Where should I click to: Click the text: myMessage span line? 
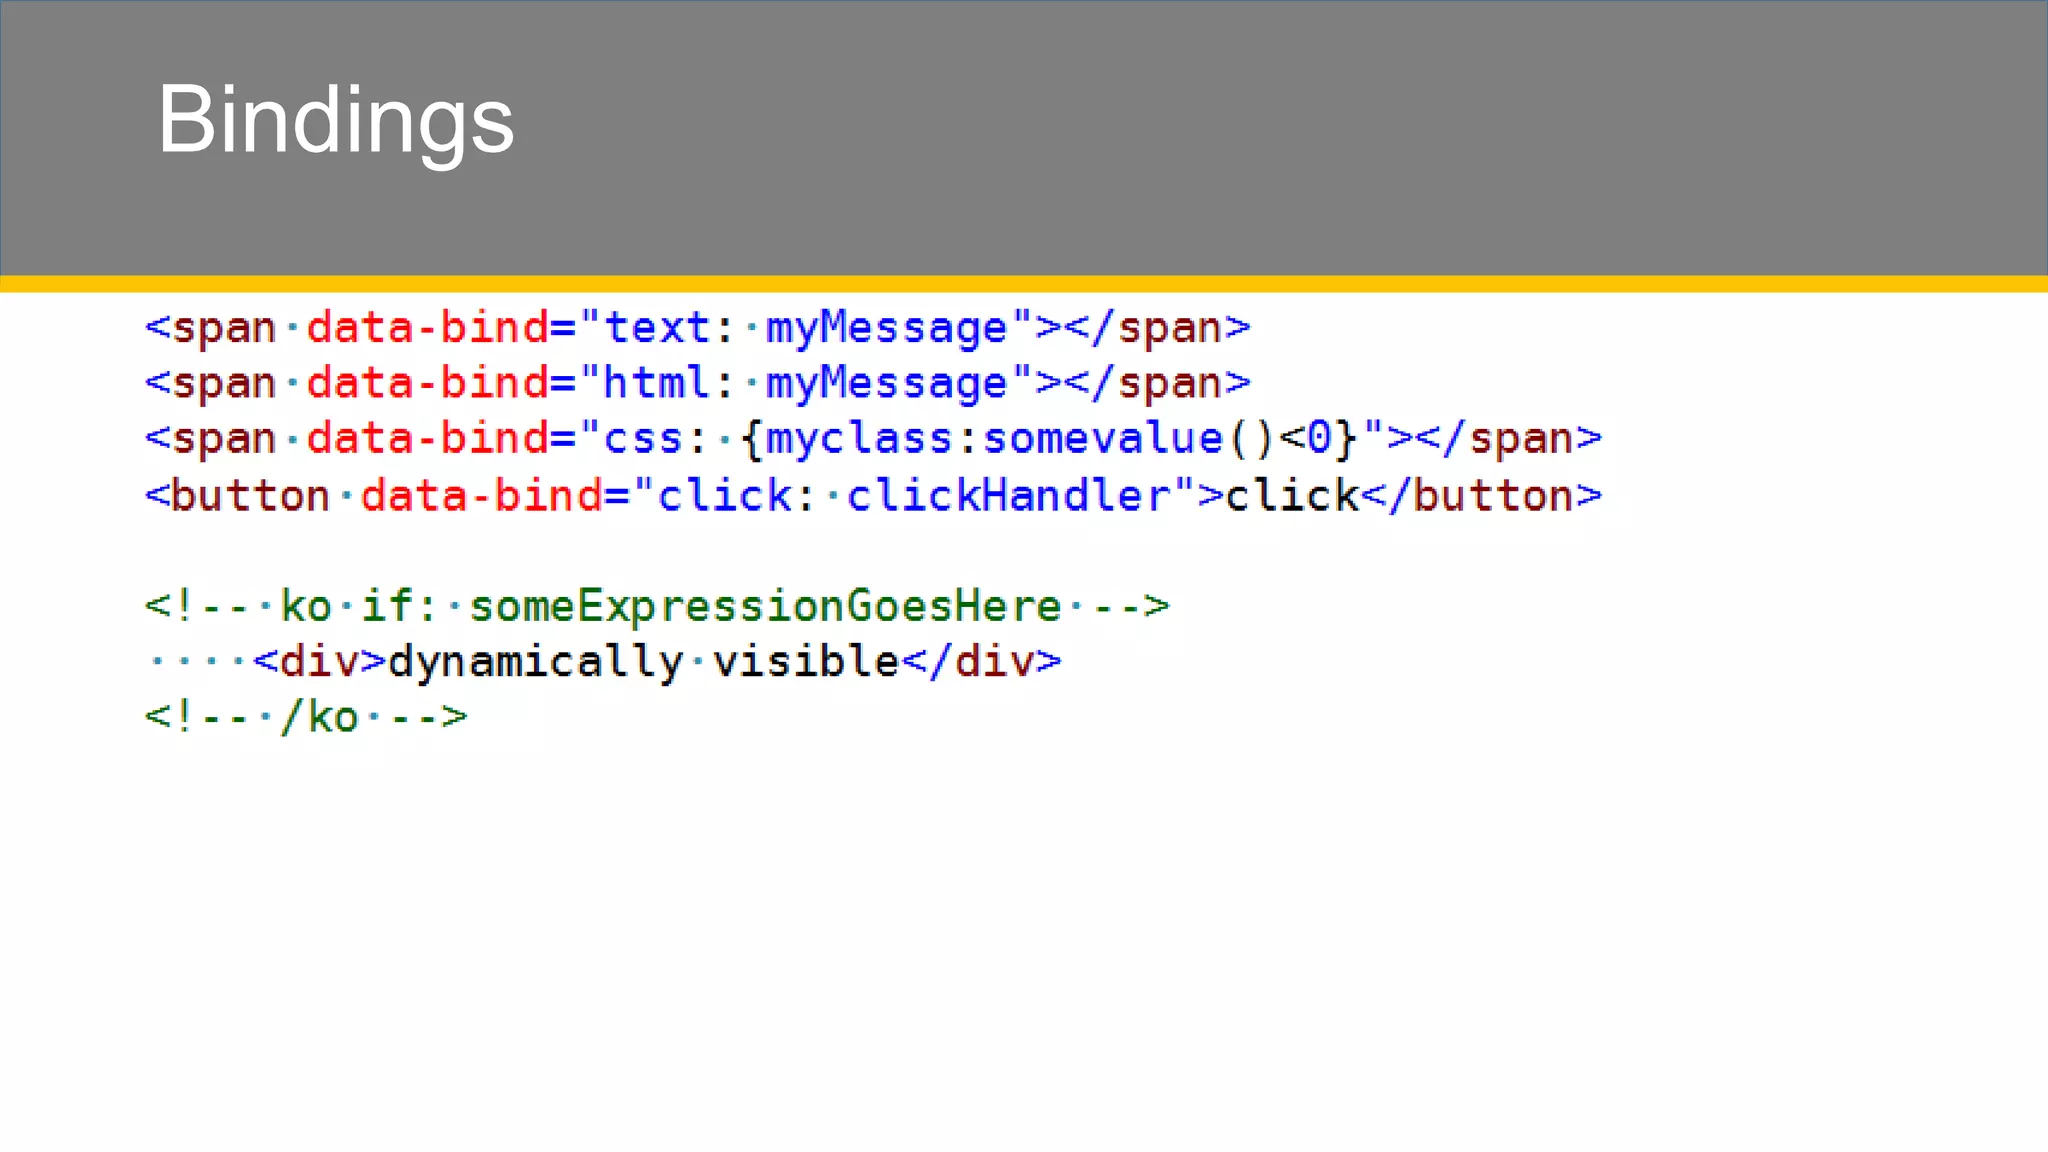(x=697, y=328)
